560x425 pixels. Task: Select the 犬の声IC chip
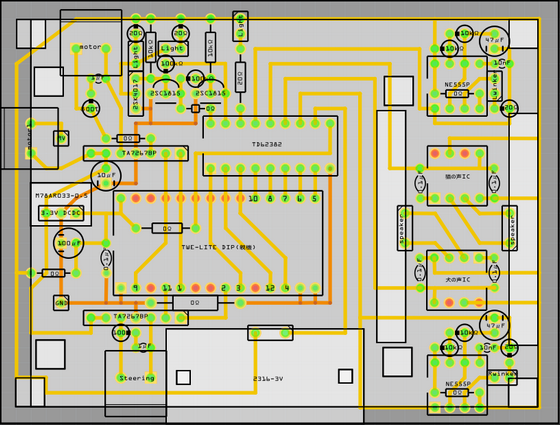[x=457, y=280]
